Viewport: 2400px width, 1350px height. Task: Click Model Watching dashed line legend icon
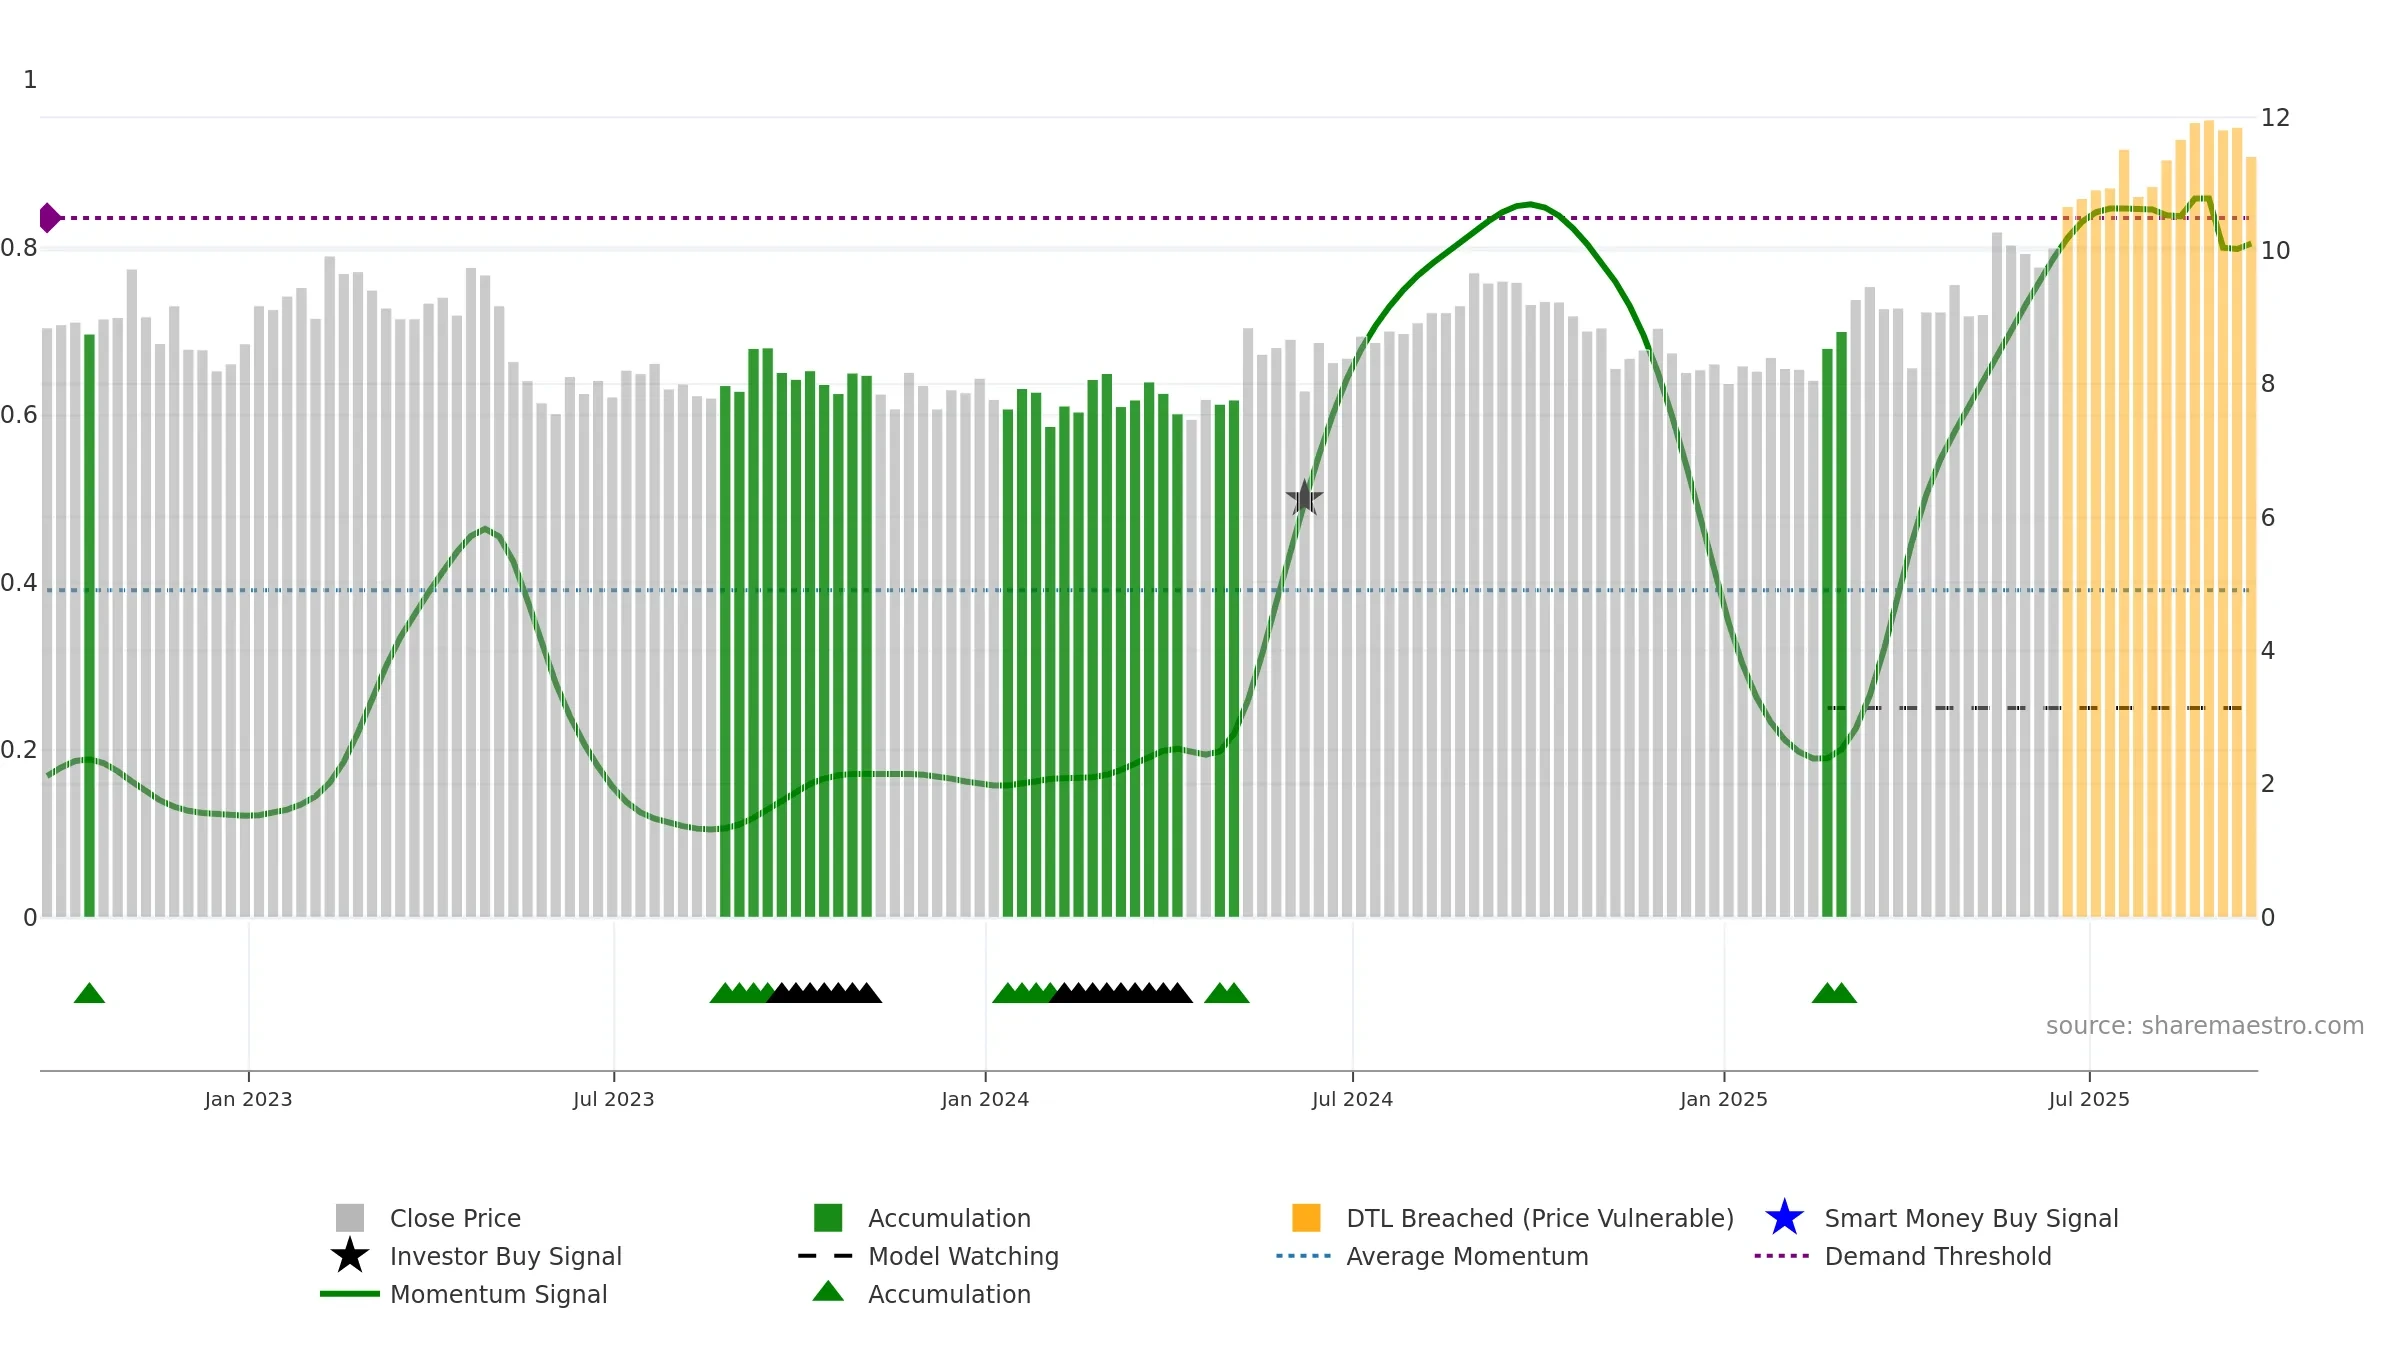click(x=826, y=1256)
